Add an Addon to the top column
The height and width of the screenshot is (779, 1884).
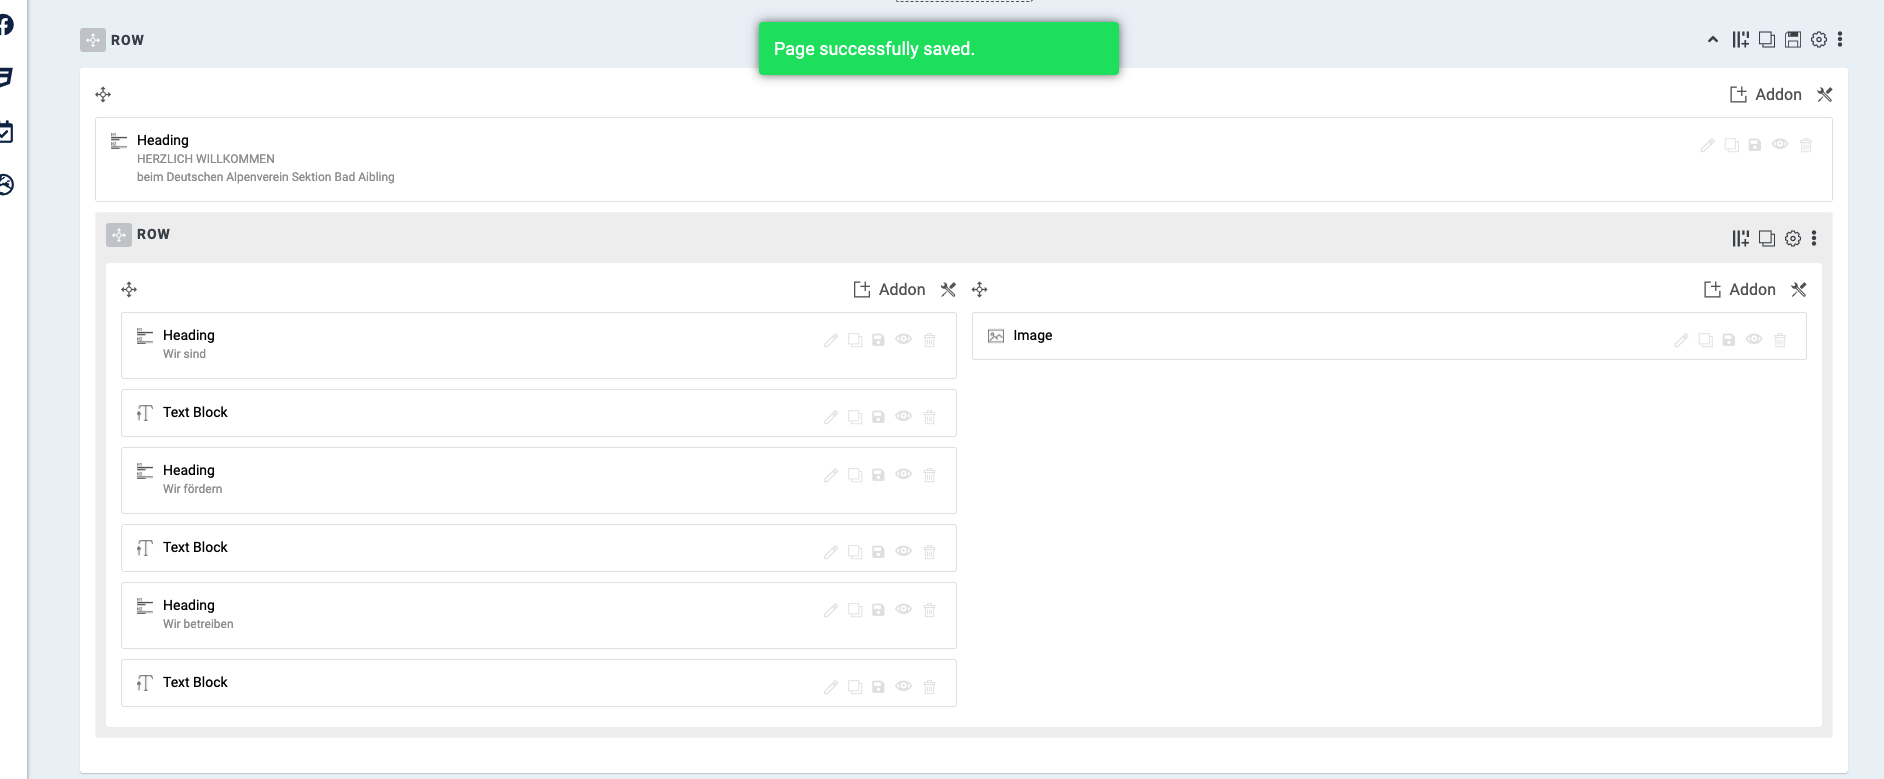point(1766,95)
